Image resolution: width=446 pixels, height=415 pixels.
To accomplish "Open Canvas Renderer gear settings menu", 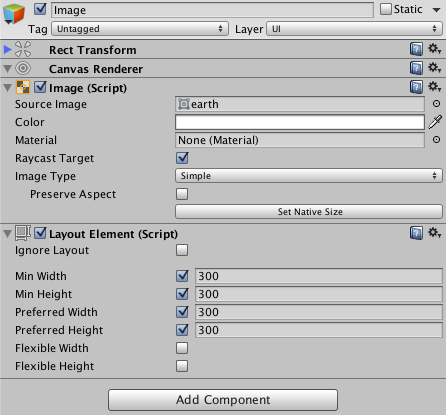I will [x=435, y=68].
